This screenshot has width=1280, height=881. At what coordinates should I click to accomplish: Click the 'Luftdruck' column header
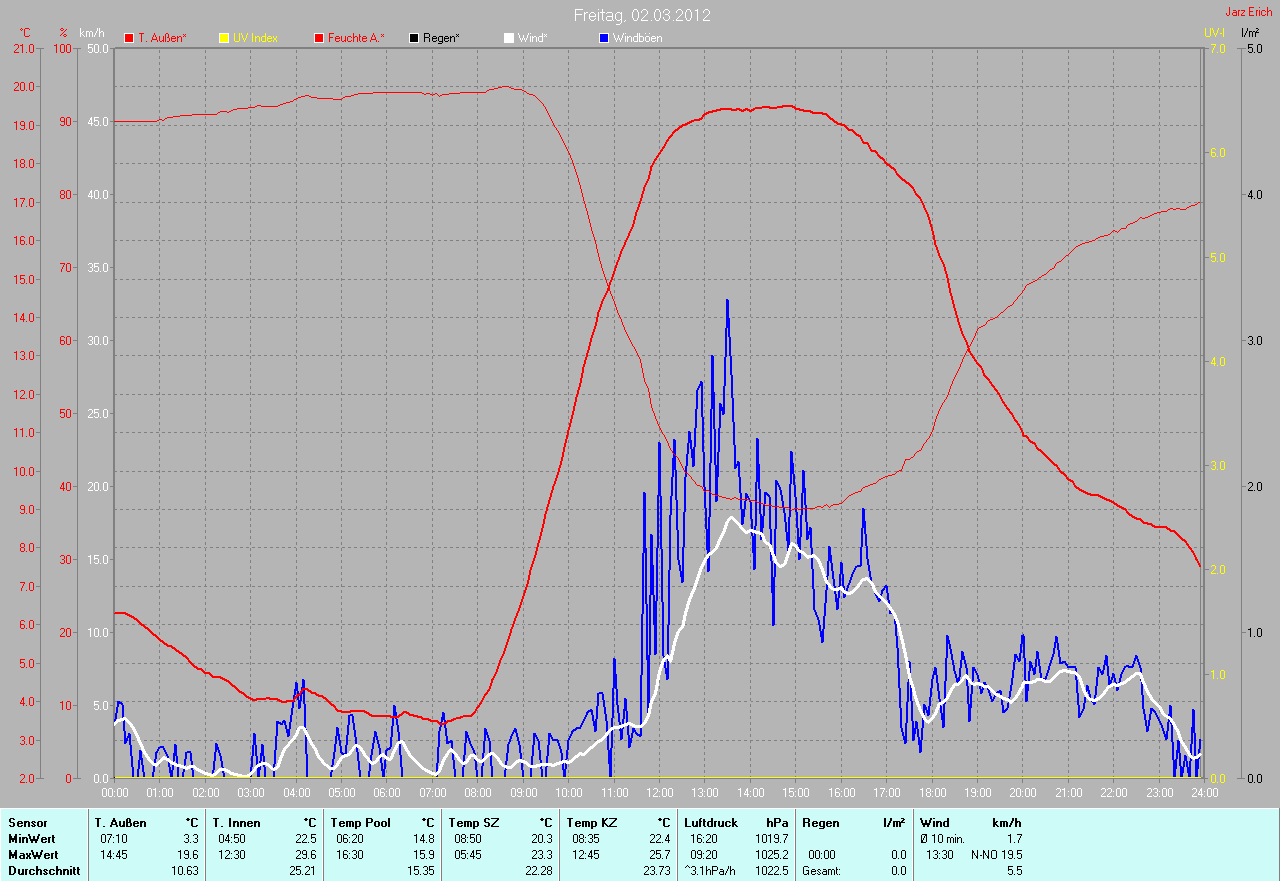point(711,823)
